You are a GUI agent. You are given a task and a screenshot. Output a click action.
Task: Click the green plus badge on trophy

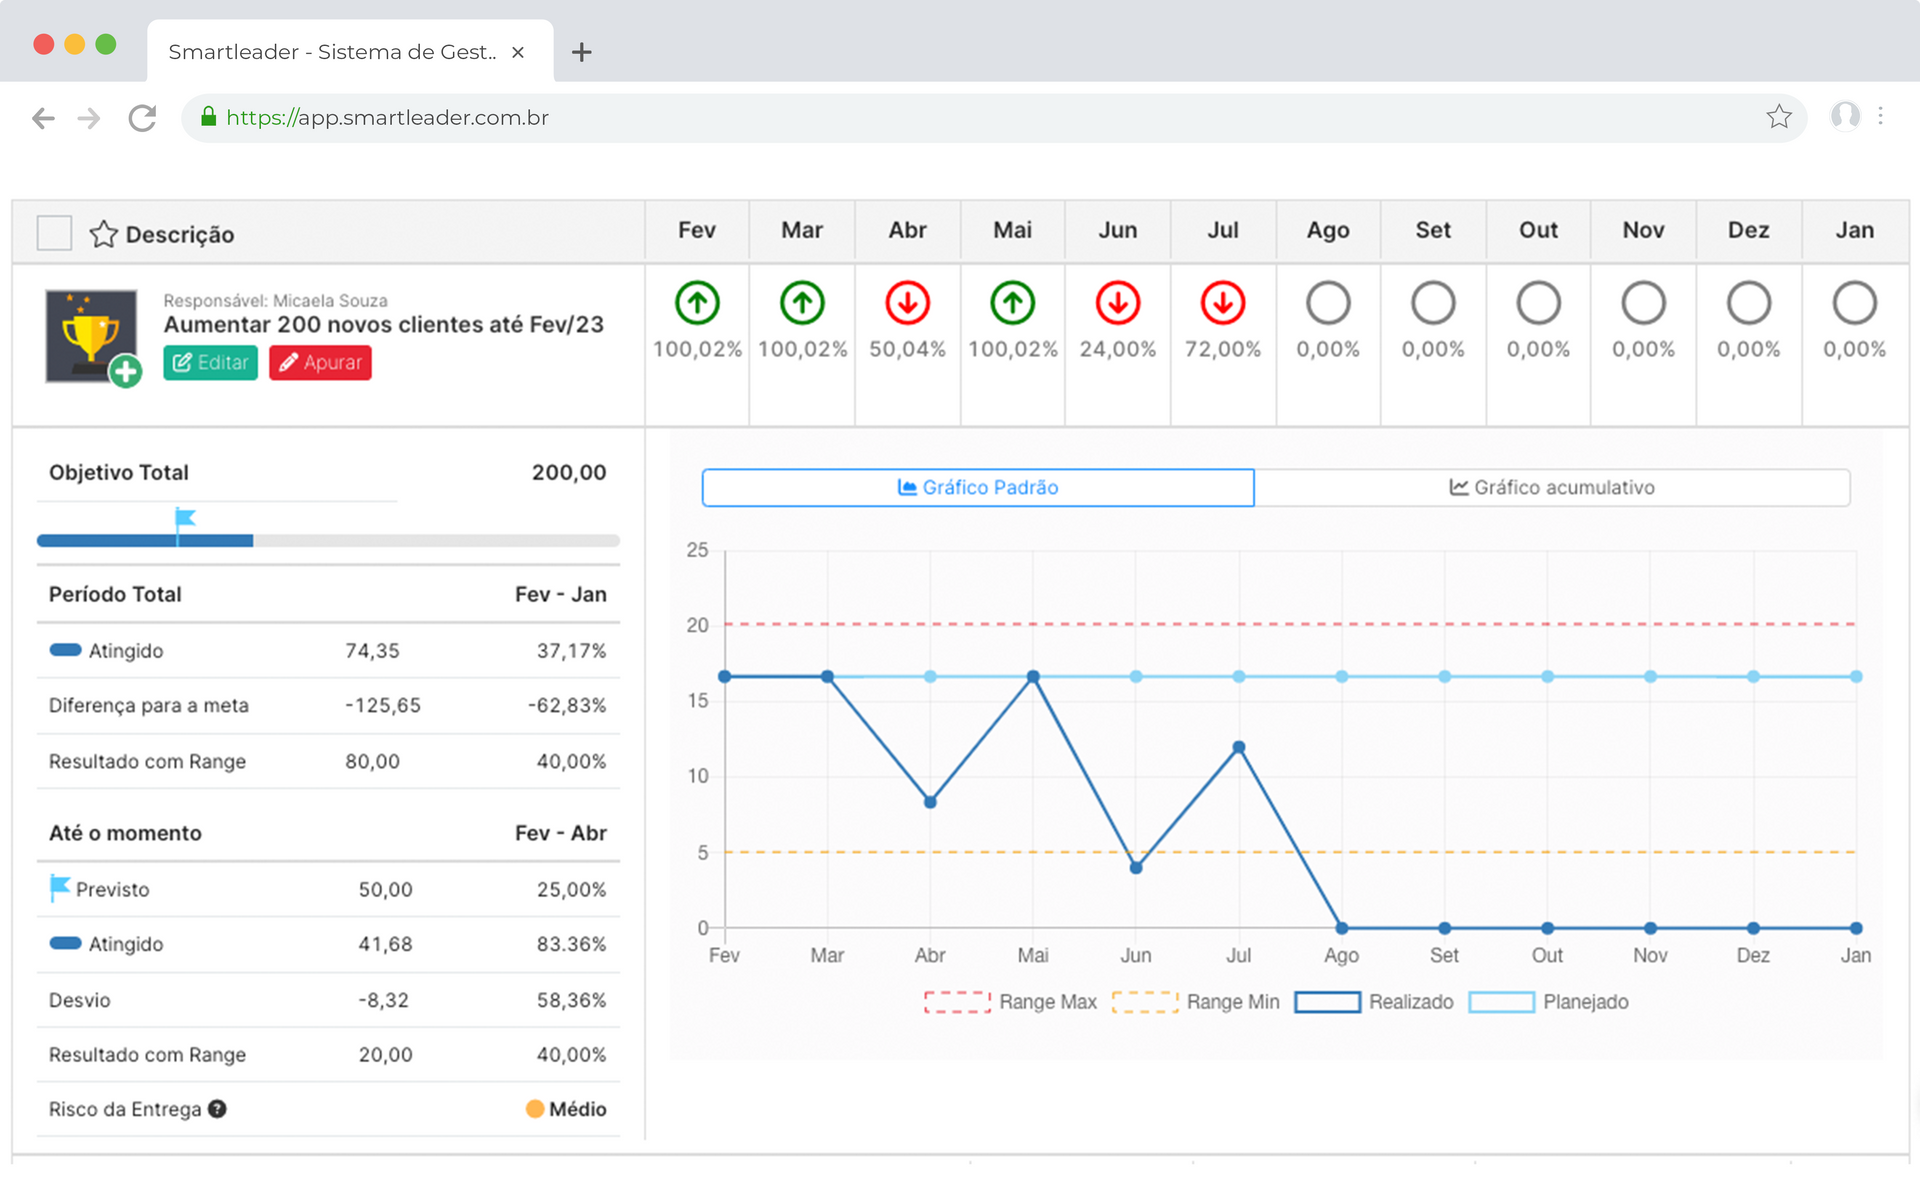pyautogui.click(x=125, y=372)
